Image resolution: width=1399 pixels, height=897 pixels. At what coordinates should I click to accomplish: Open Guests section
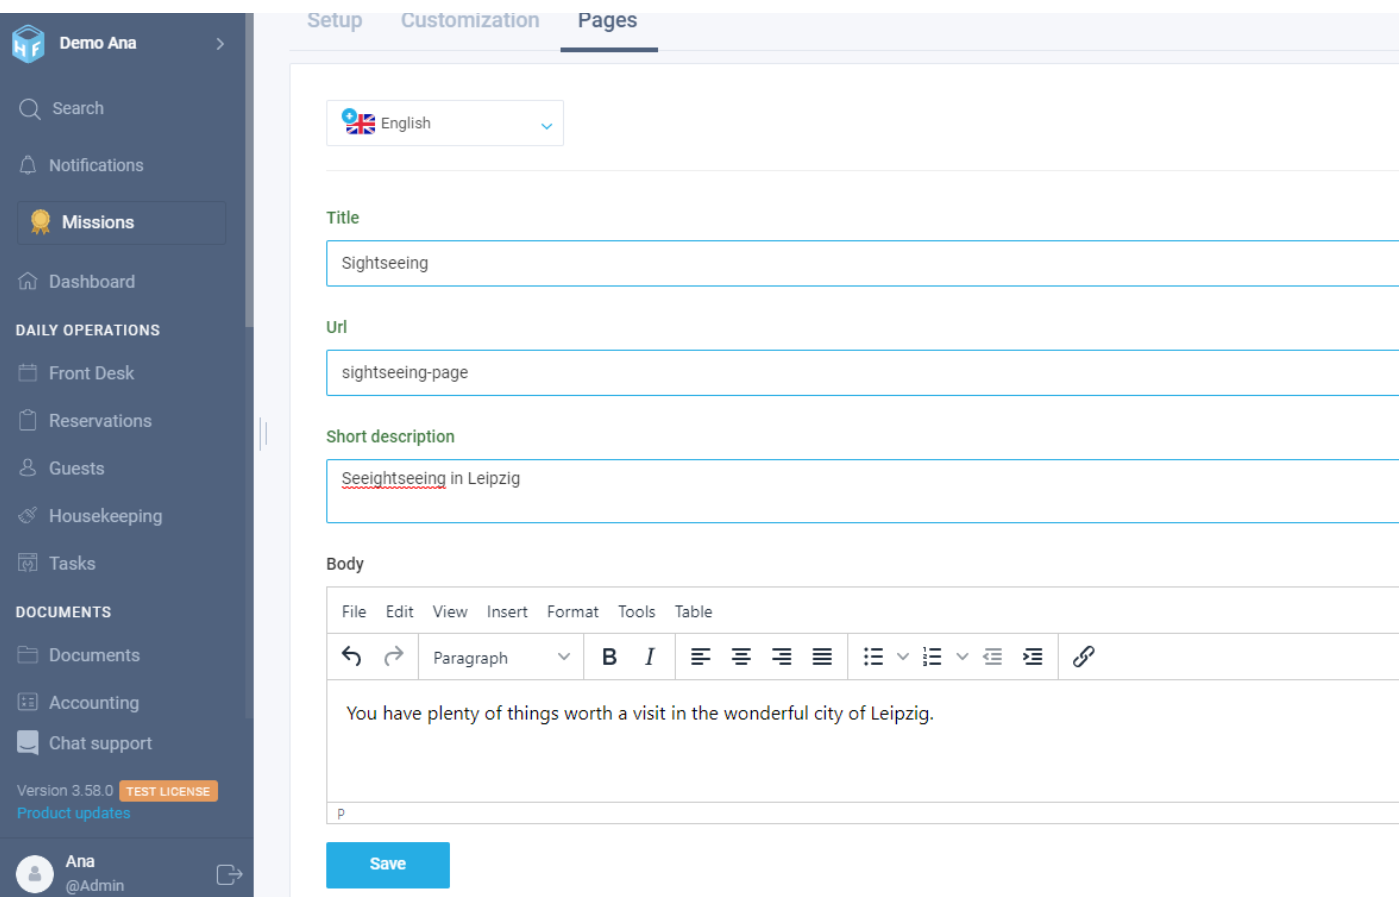61,468
